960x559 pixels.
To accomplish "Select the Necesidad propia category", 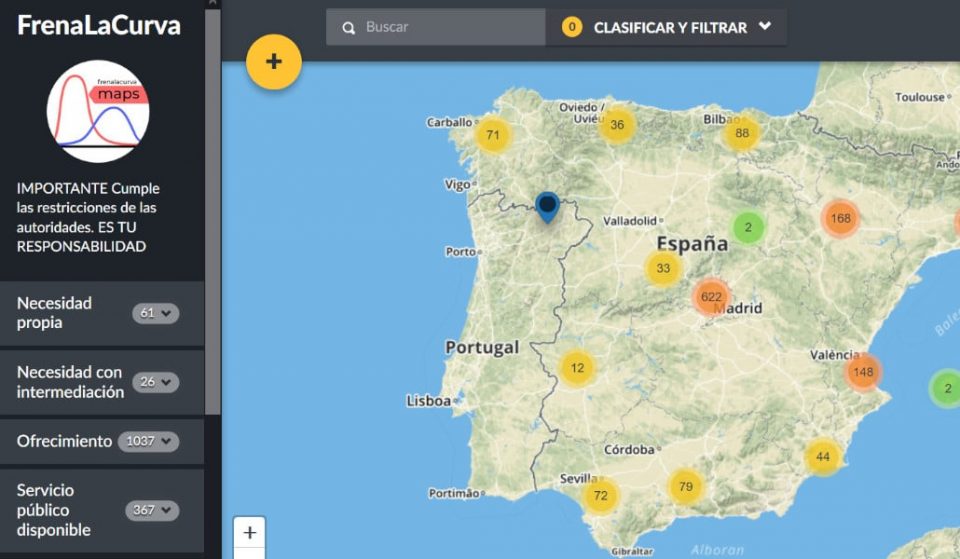I will pos(54,313).
